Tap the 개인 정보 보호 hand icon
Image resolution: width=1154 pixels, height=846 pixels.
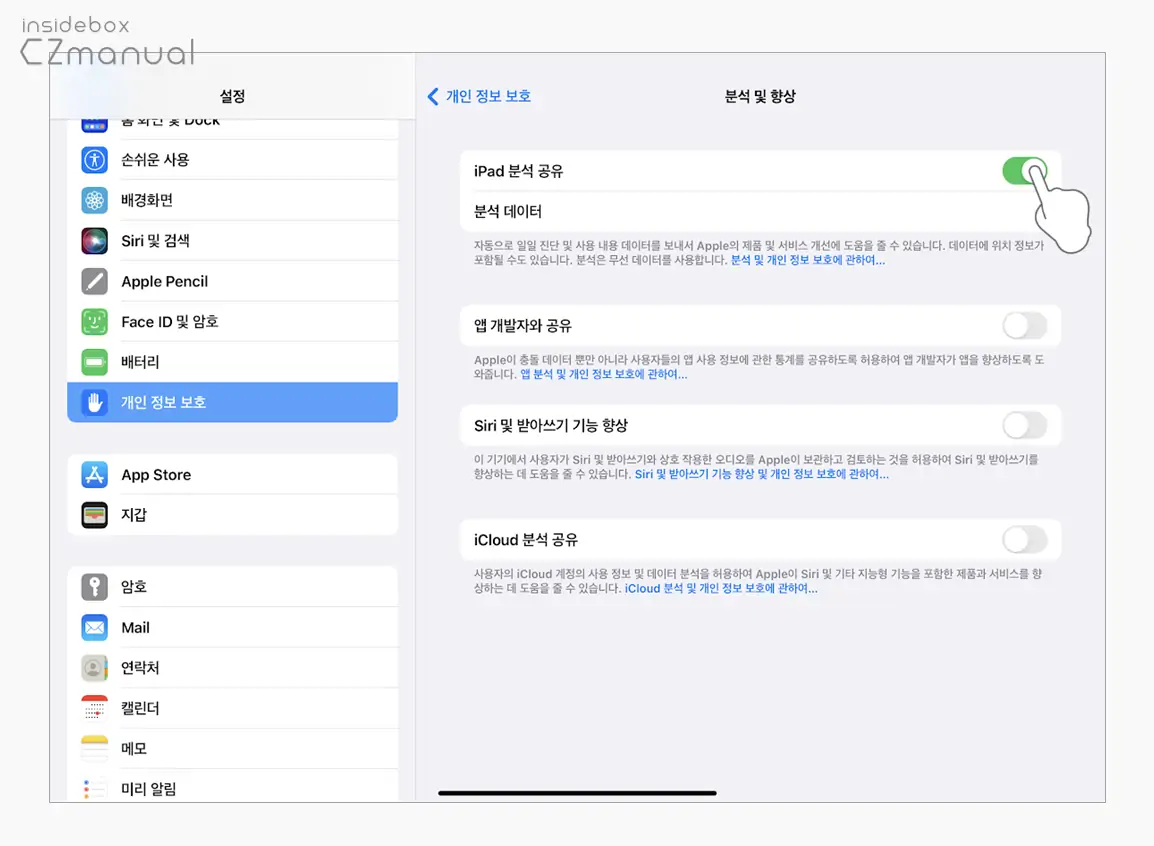(x=94, y=402)
